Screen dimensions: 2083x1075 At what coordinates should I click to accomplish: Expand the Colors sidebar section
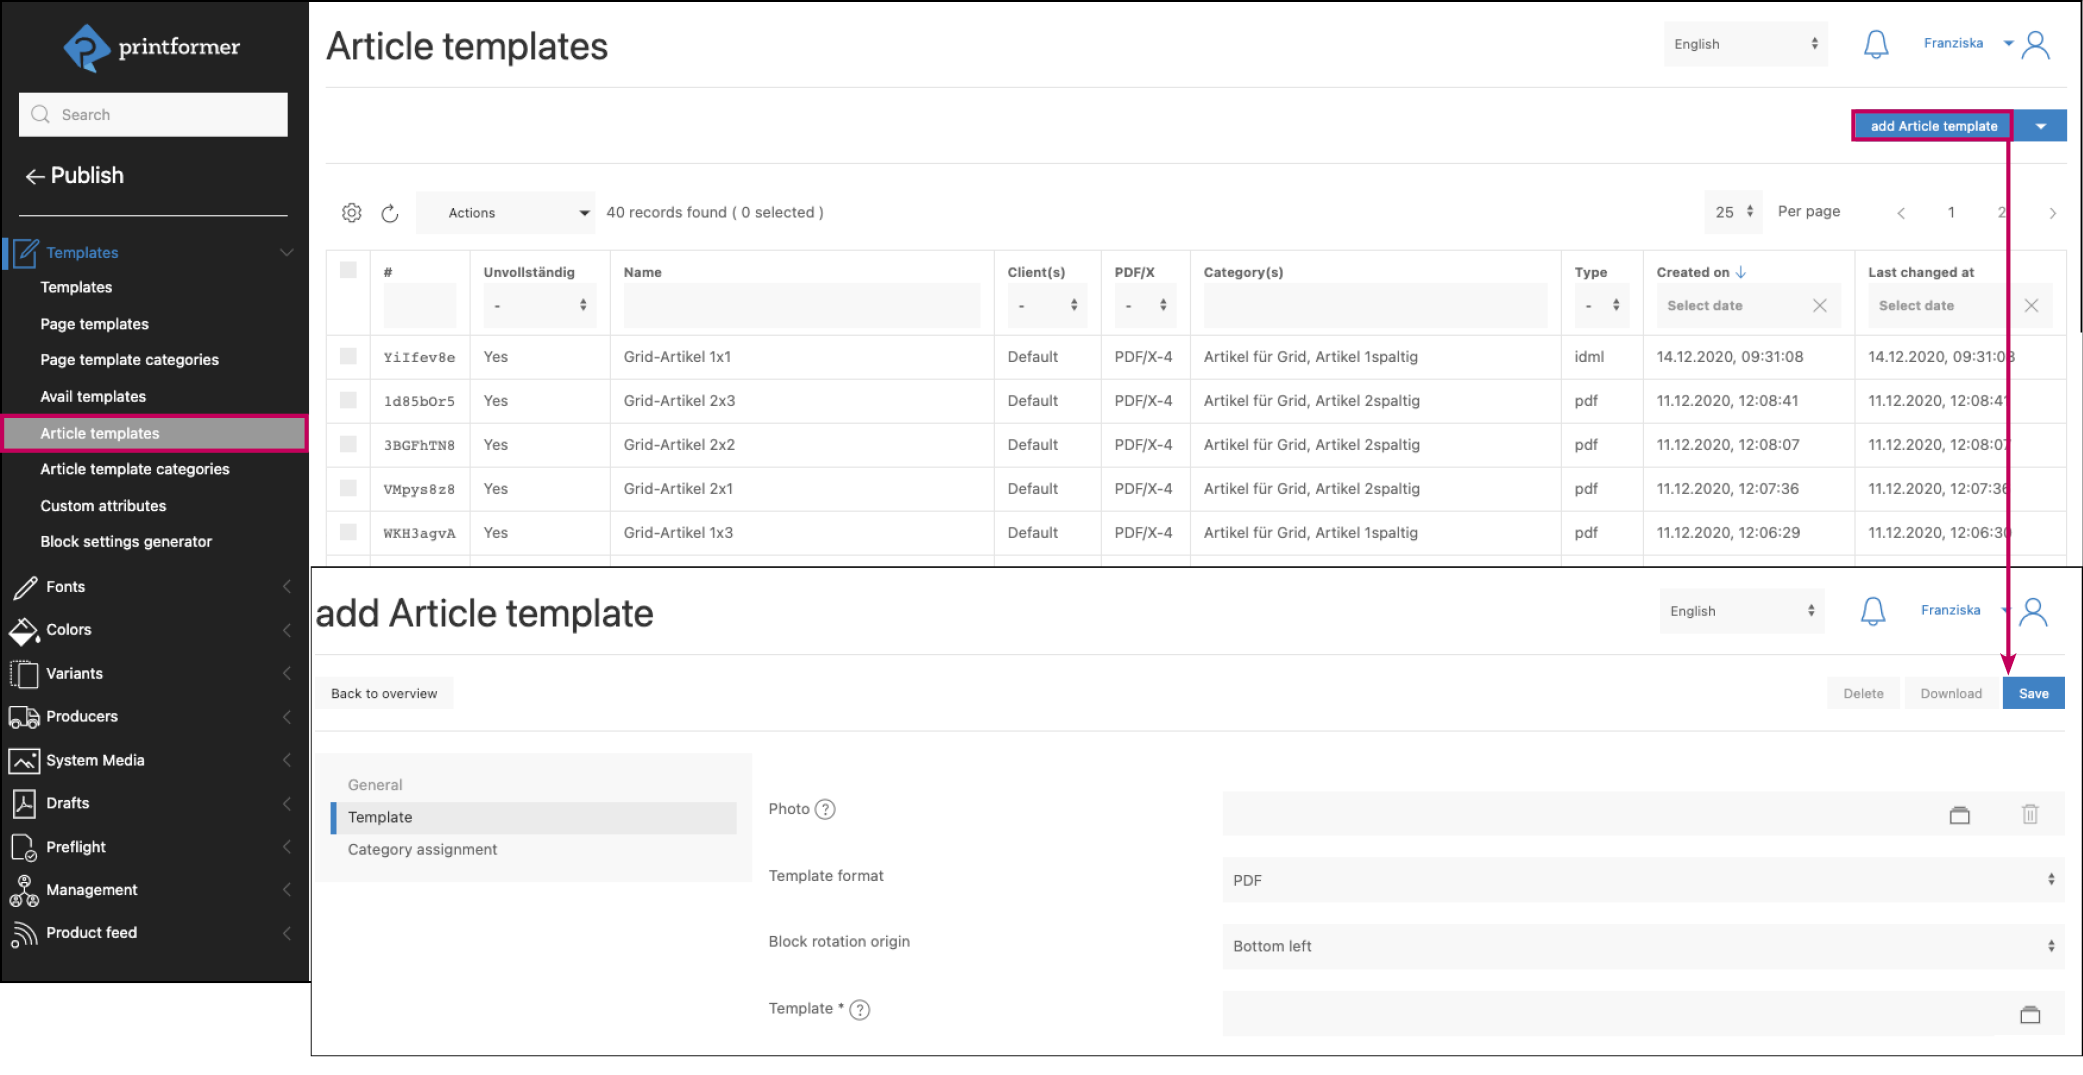pyautogui.click(x=69, y=630)
